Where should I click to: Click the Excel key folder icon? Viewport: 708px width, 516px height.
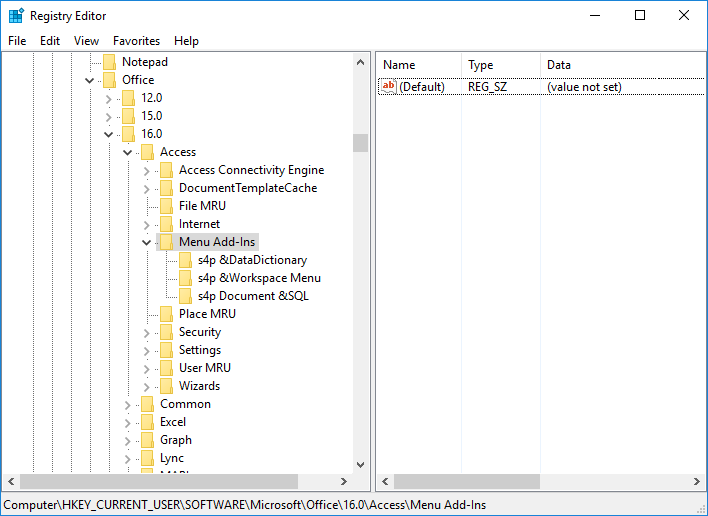[147, 423]
